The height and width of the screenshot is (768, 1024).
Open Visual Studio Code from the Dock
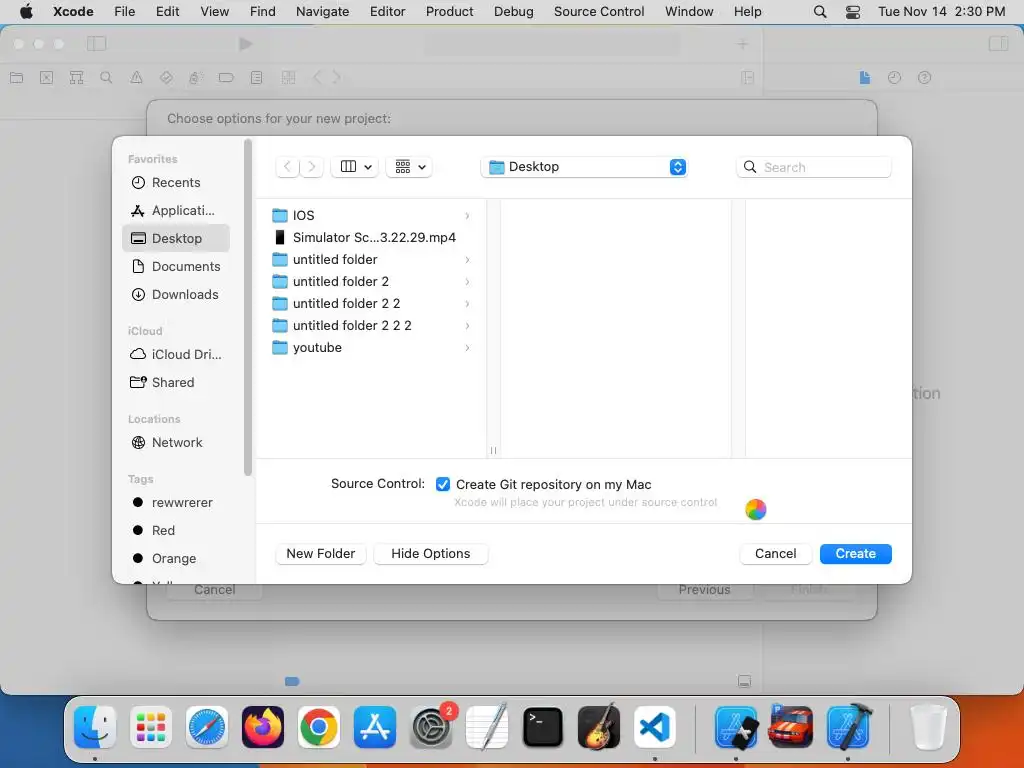pos(655,727)
